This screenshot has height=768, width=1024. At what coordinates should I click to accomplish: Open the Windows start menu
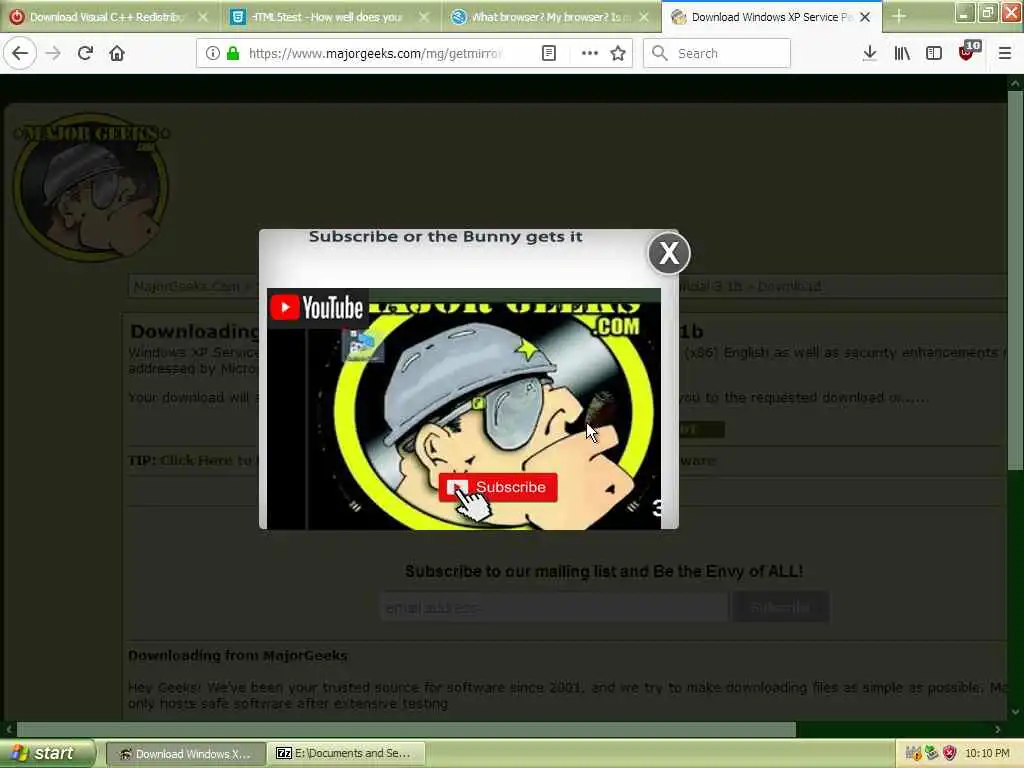(x=48, y=753)
